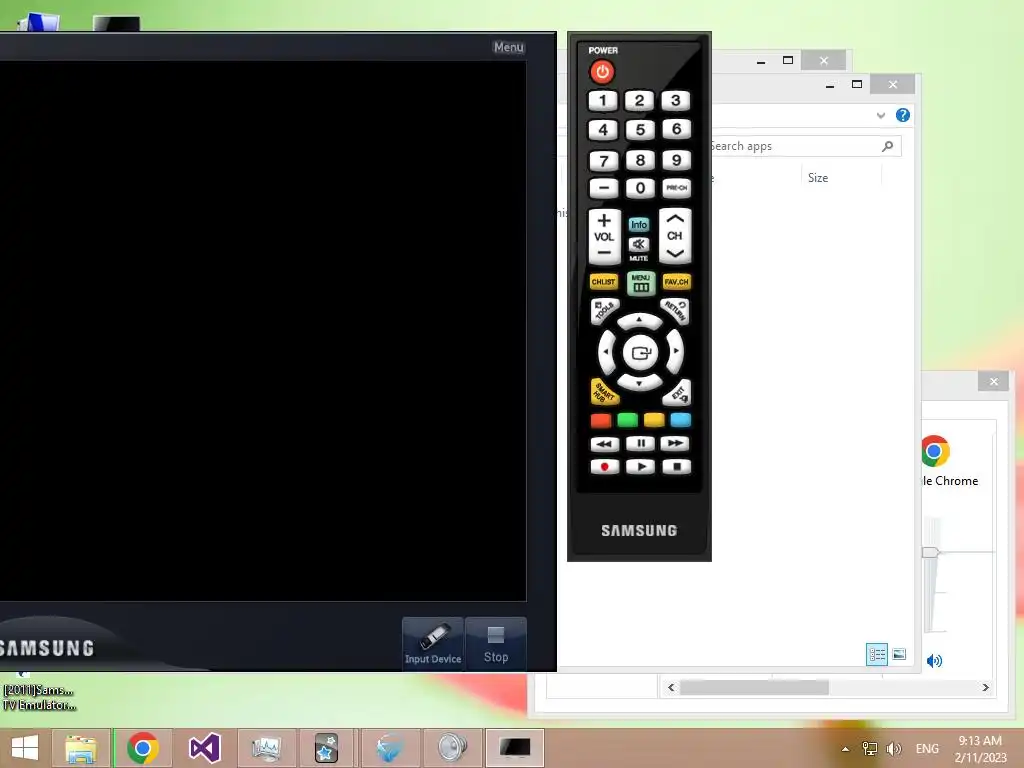Click the remote's up arrow key
1024x768 pixels.
coord(639,321)
